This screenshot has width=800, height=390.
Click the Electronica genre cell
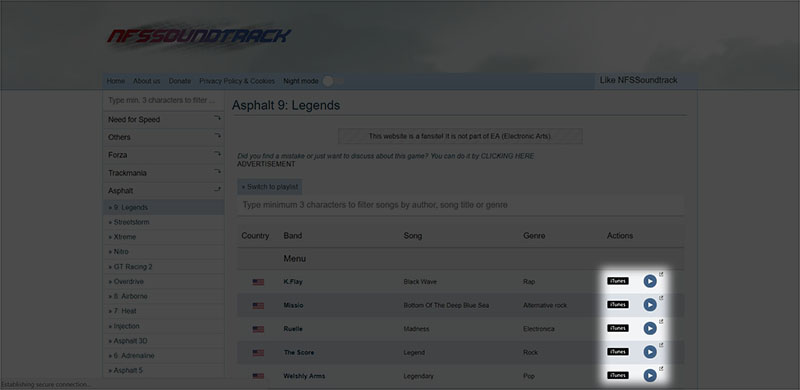pyautogui.click(x=539, y=329)
